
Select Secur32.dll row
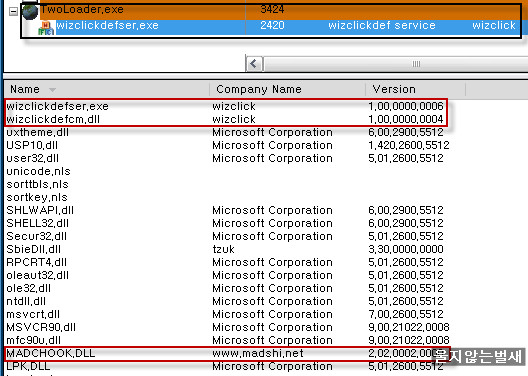click(226, 236)
